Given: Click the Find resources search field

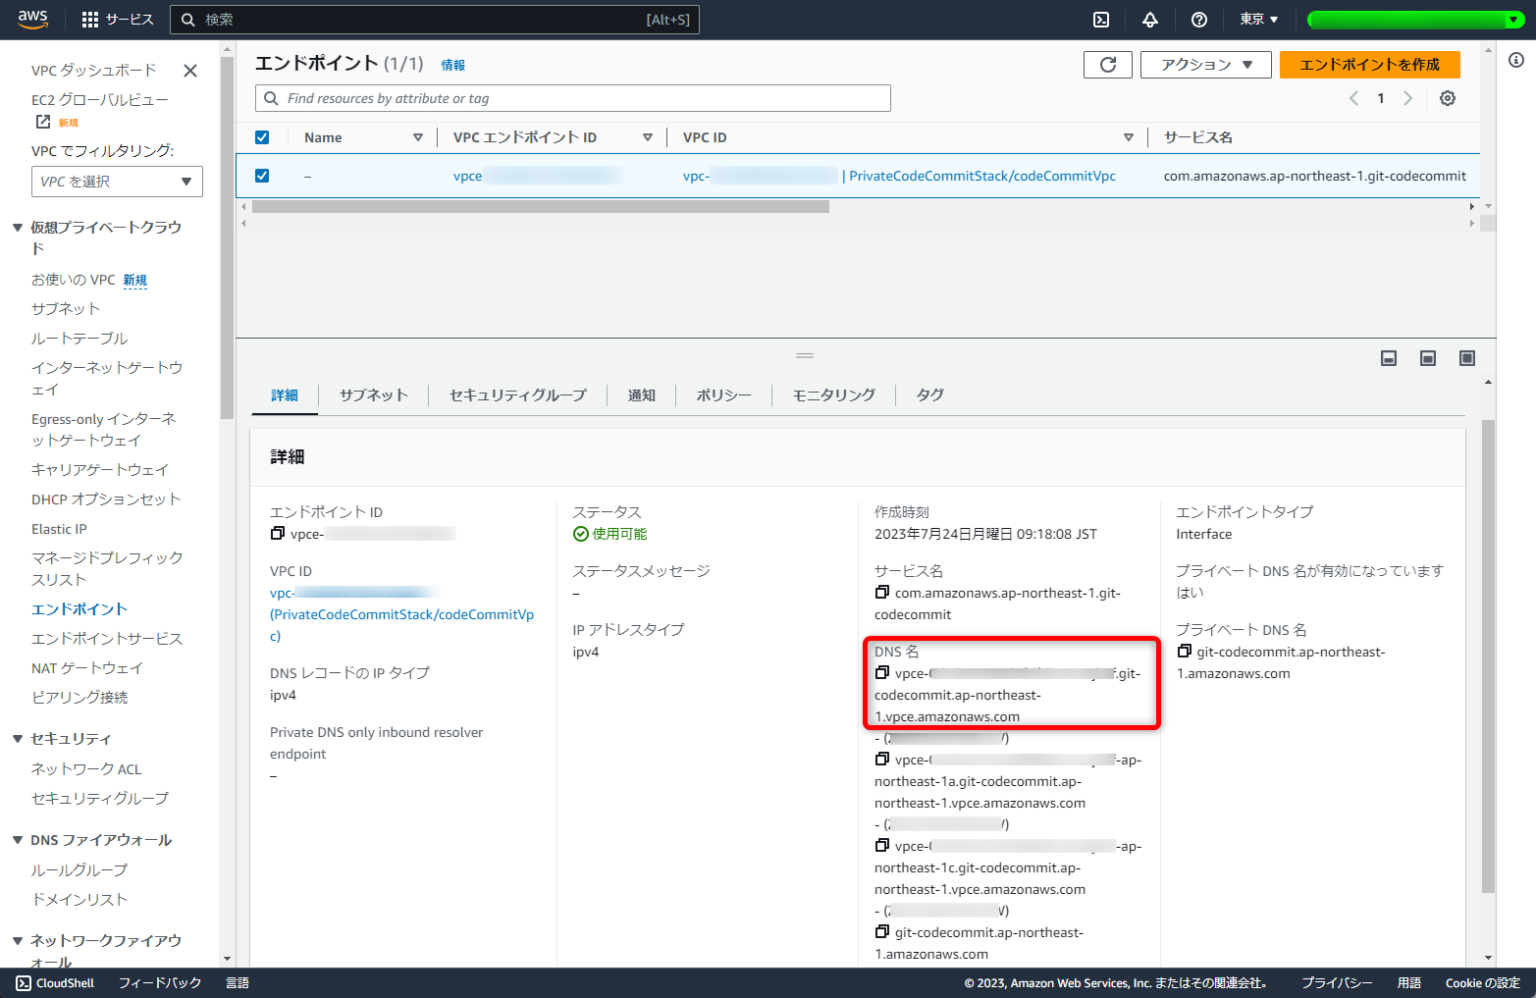Looking at the screenshot, I should (572, 98).
